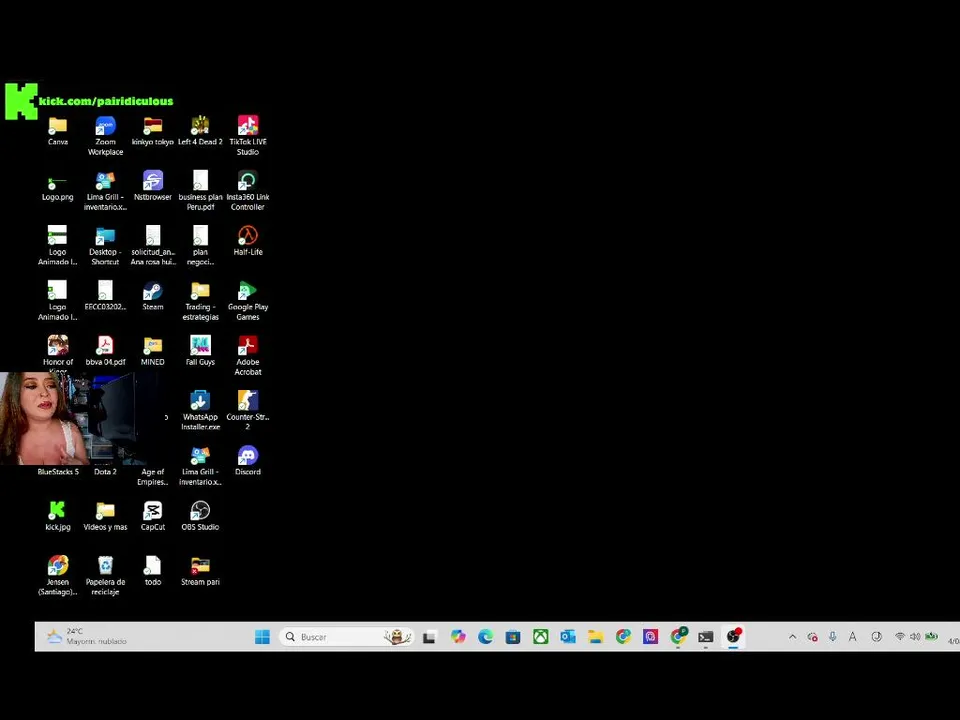Select WhatsApp Installer.exe icon
This screenshot has height=720, width=960.
click(200, 401)
